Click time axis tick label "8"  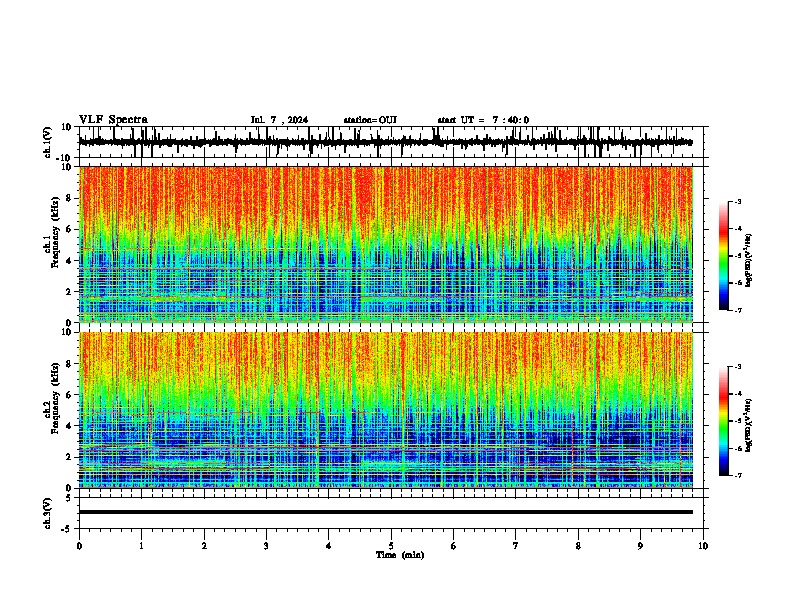pos(578,546)
